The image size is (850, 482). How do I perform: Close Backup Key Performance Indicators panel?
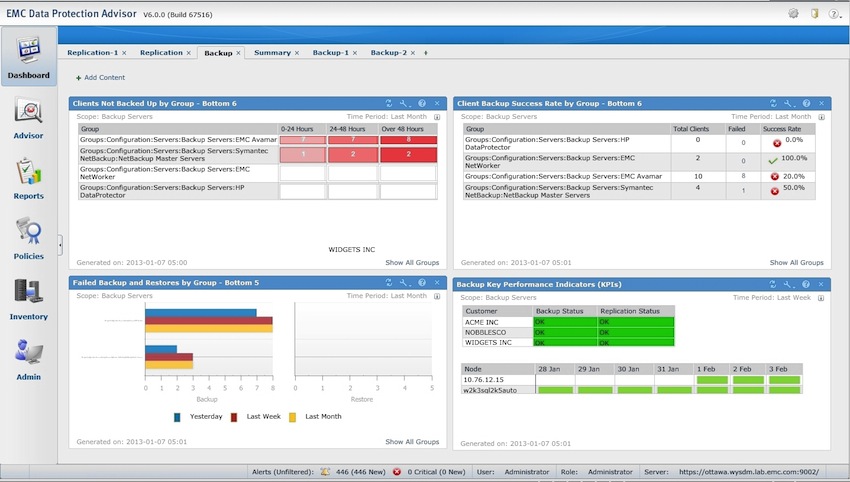(x=821, y=284)
